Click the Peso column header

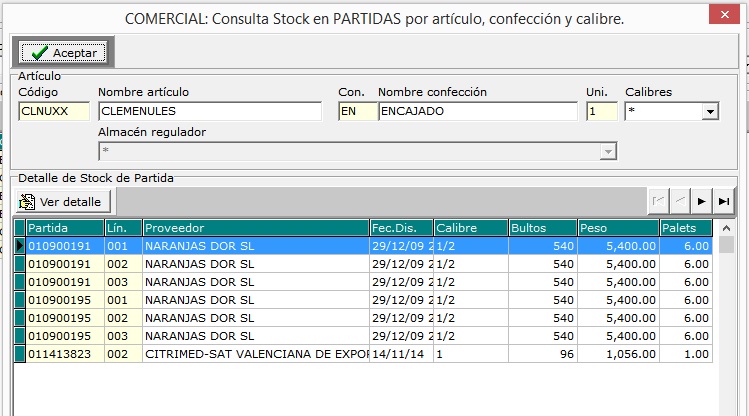[x=617, y=228]
